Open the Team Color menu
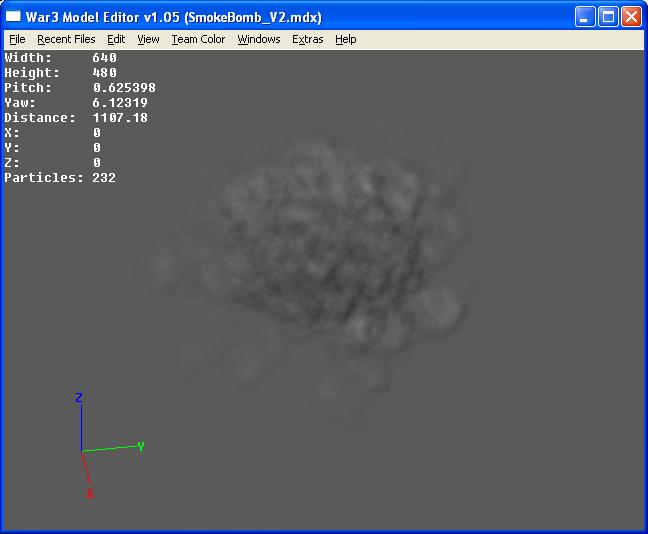This screenshot has width=648, height=534. coord(198,39)
